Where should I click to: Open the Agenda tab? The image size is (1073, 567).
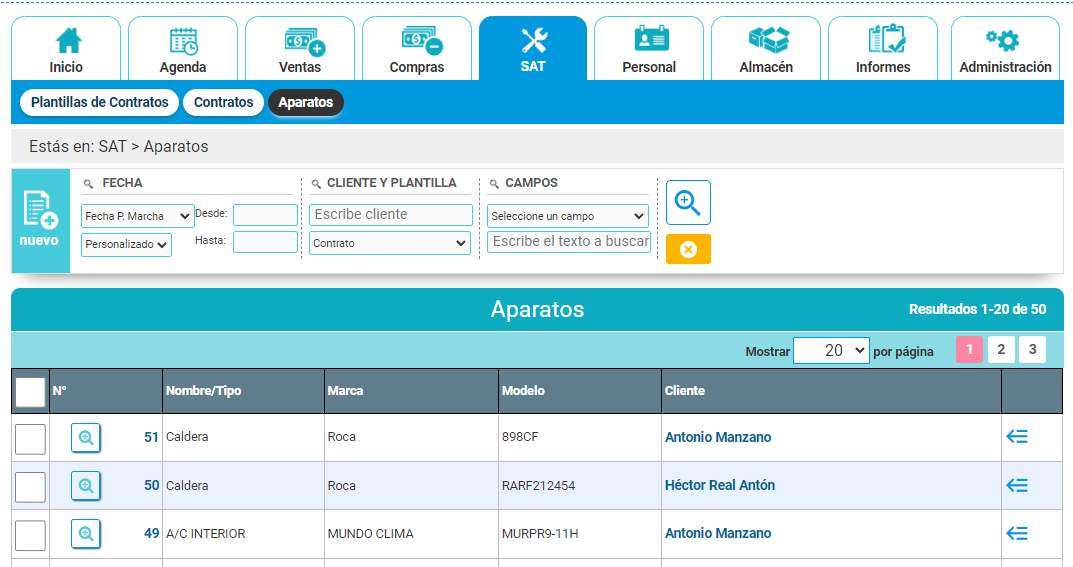(183, 49)
